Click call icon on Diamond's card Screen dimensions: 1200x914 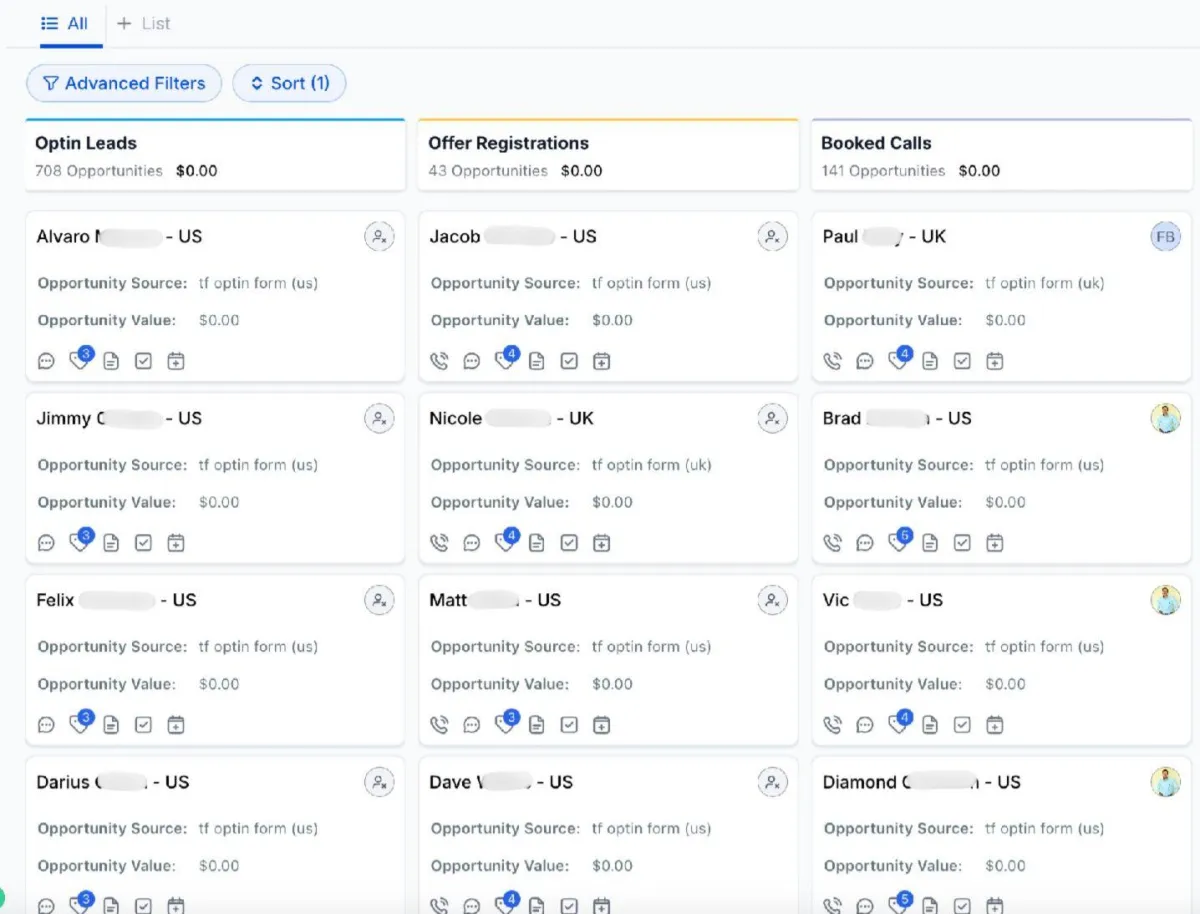[x=832, y=905]
